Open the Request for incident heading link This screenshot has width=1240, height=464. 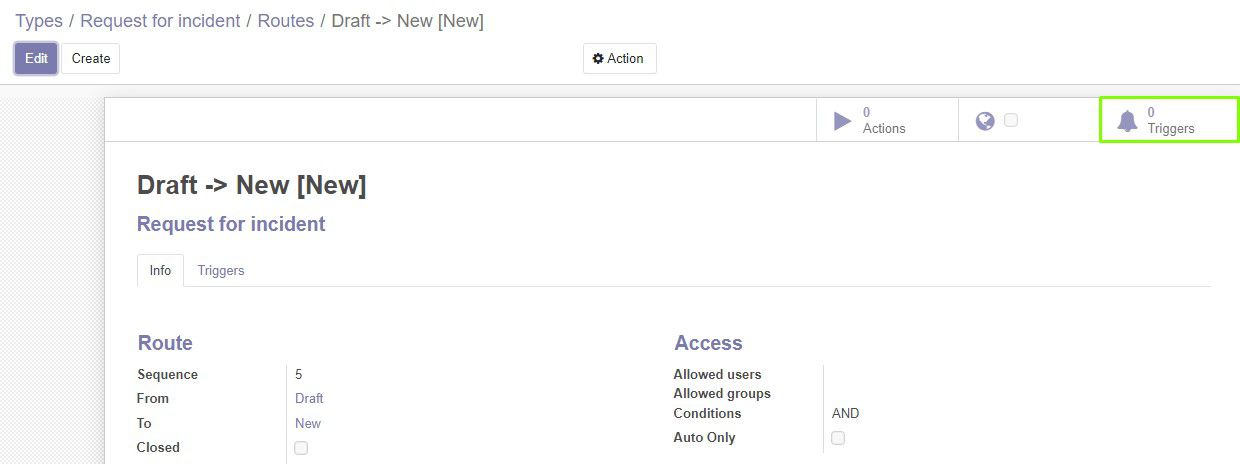(231, 224)
